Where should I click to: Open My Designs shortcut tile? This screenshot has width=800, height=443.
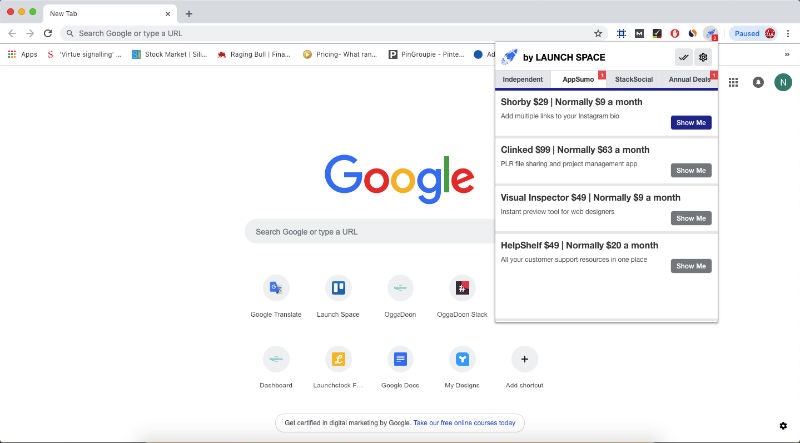(462, 368)
